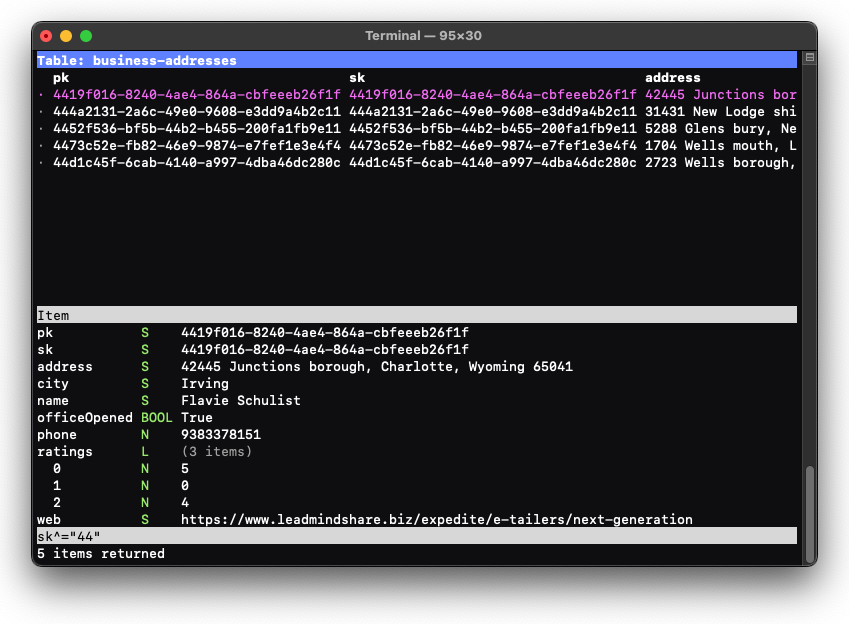Click the Table: business-addresses title bar
The width and height of the screenshot is (849, 624).
click(137, 61)
